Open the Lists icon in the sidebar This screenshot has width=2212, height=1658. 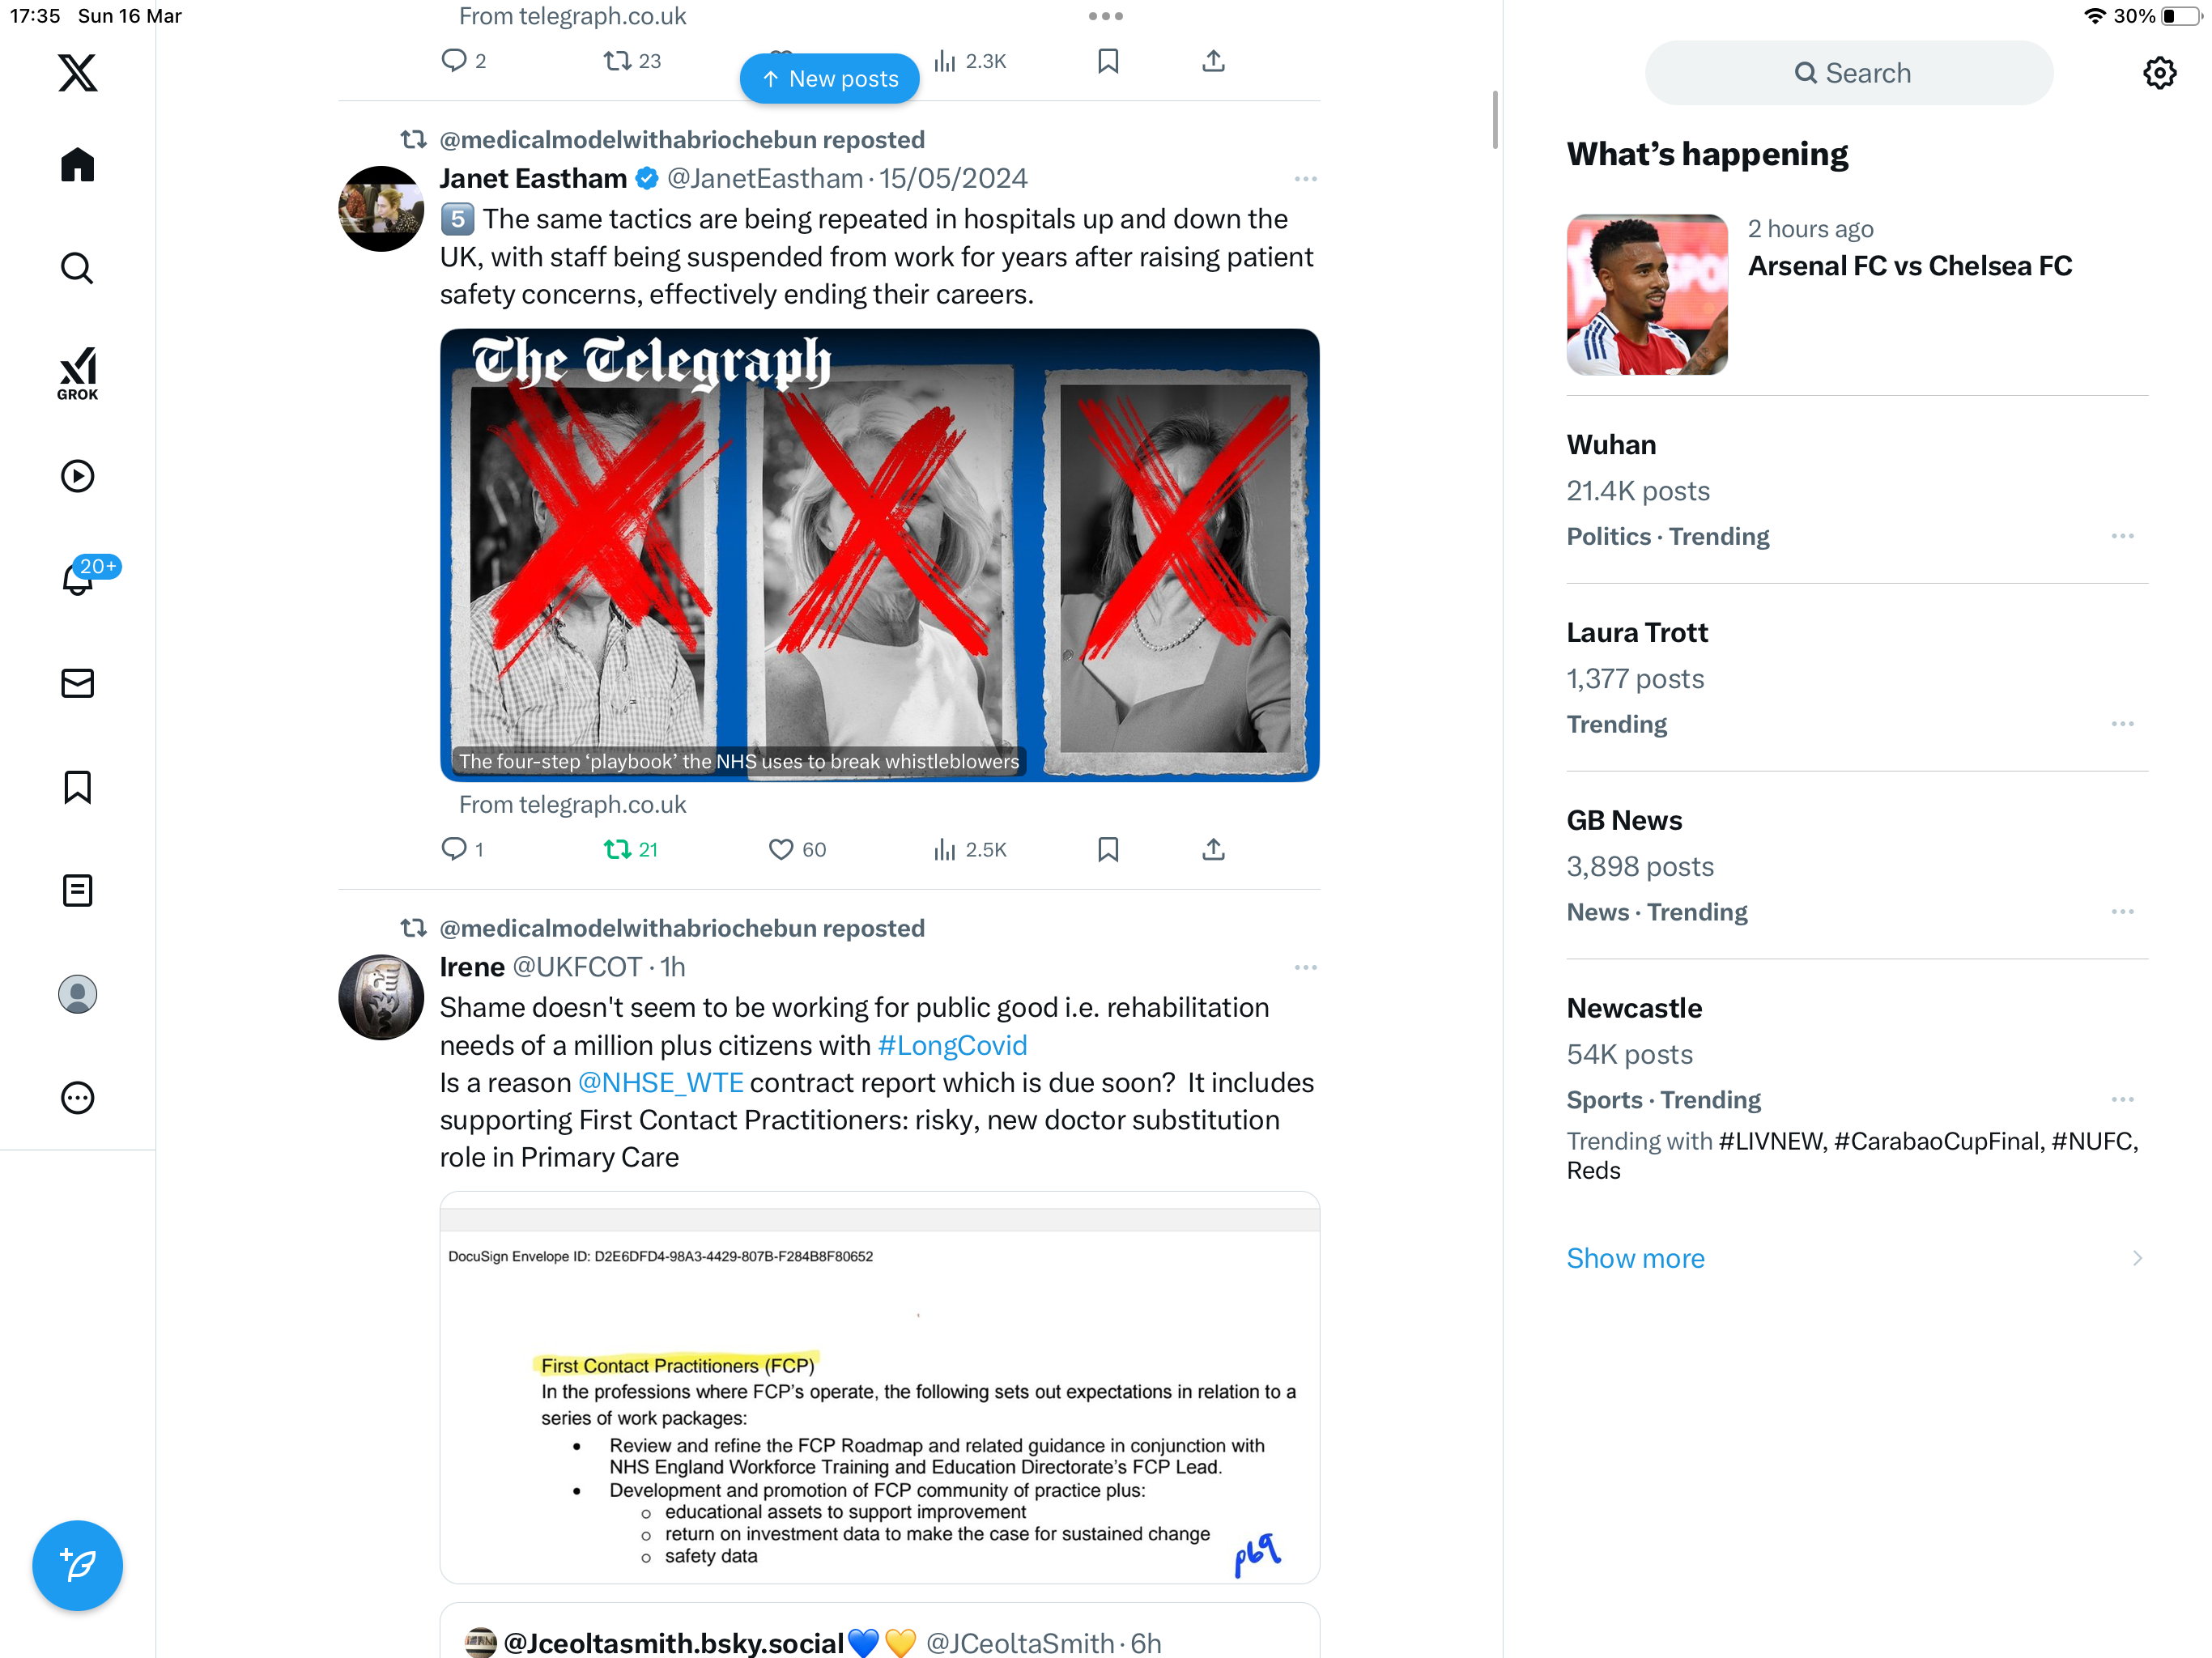77,890
